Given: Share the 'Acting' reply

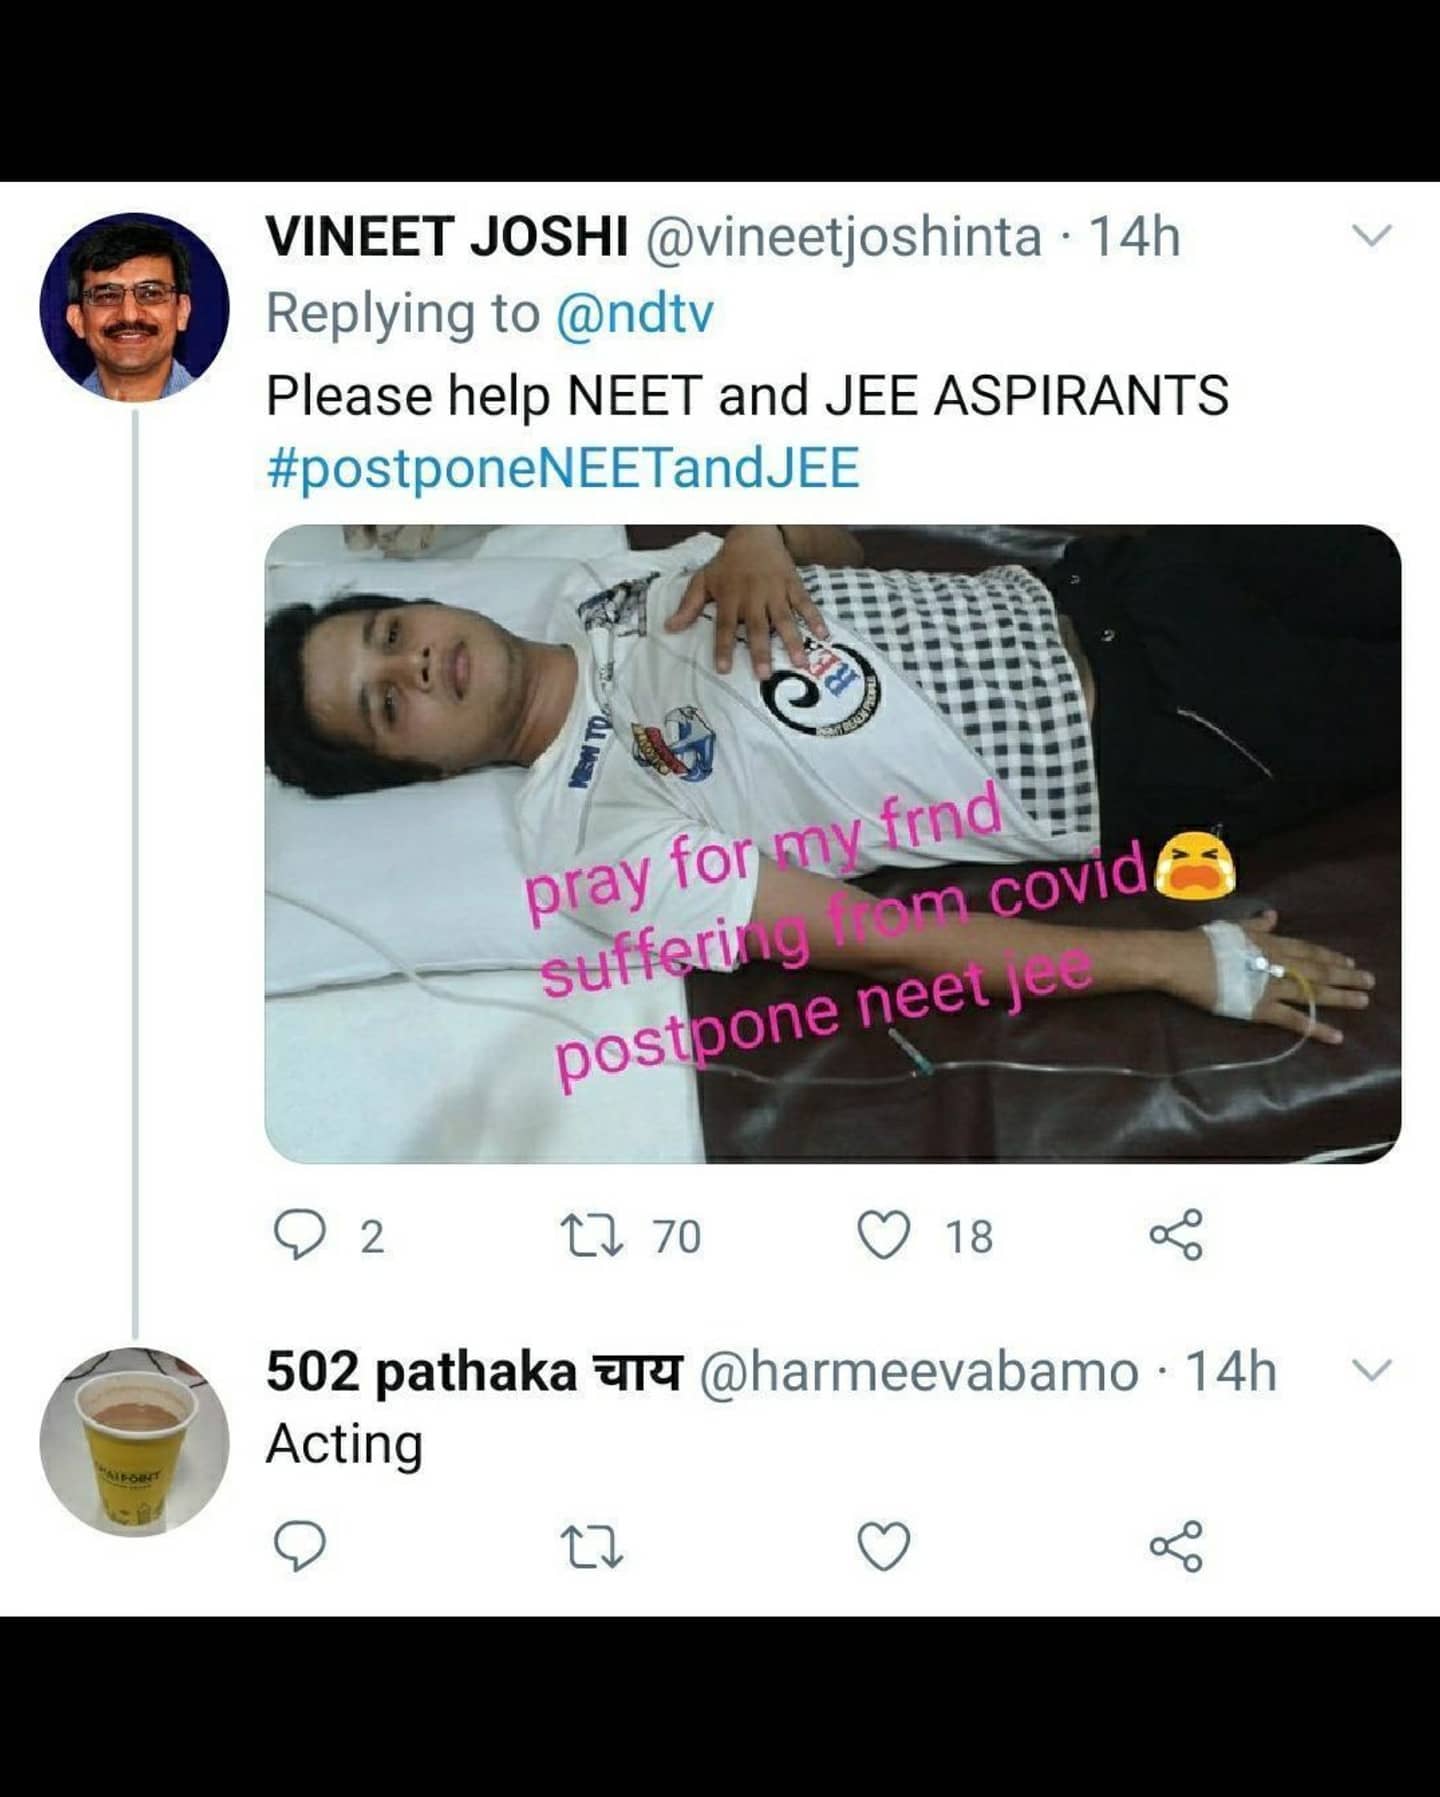Looking at the screenshot, I should click(x=1176, y=1548).
